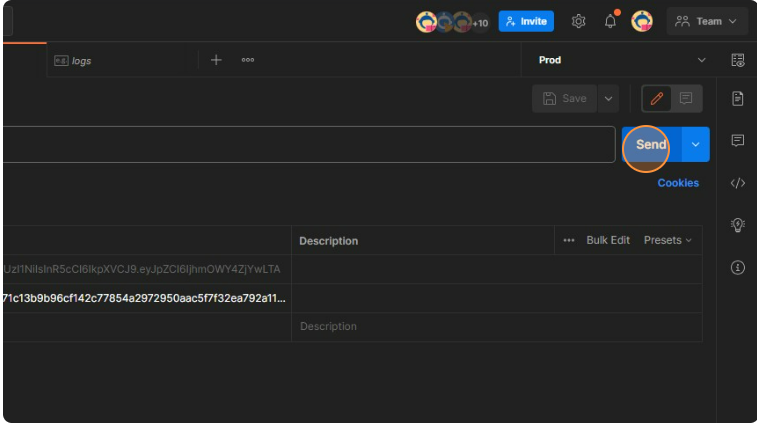
Task: Click the Send button
Action: tap(651, 145)
